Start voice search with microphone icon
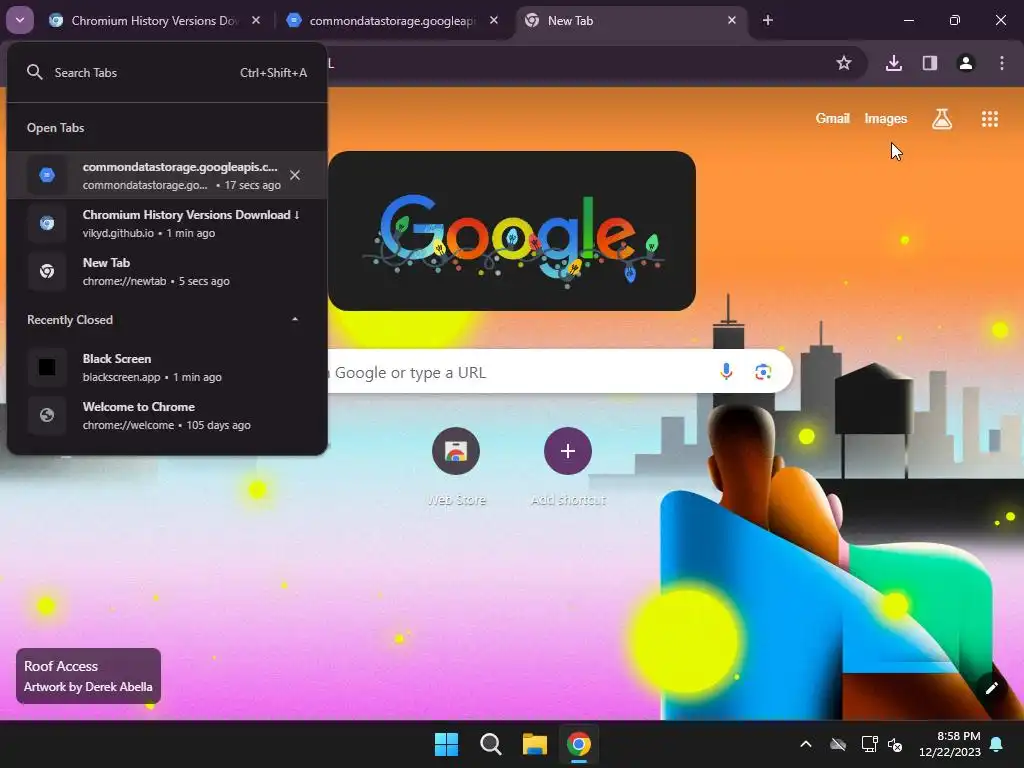 [726, 372]
